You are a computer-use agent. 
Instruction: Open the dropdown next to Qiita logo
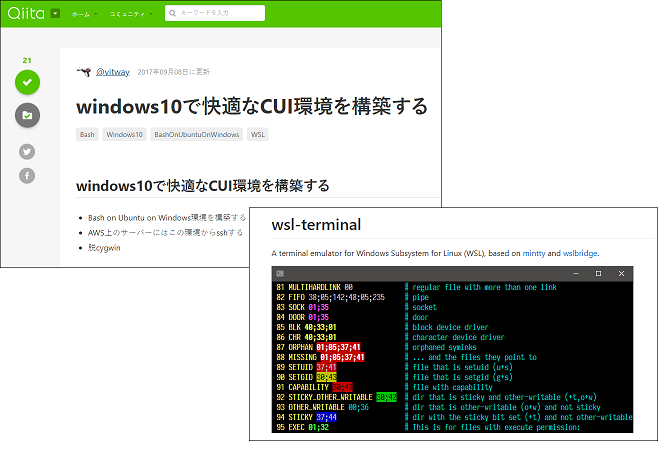coord(55,14)
